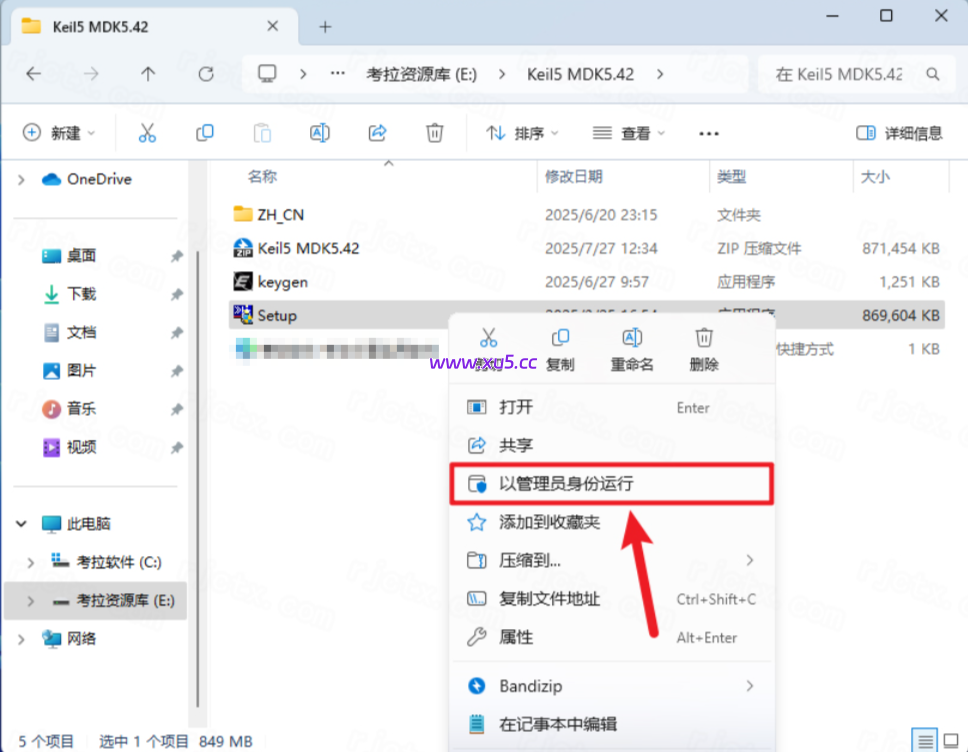
Task: Expand the 压缩到 submenu in context menu
Action: pyautogui.click(x=530, y=561)
